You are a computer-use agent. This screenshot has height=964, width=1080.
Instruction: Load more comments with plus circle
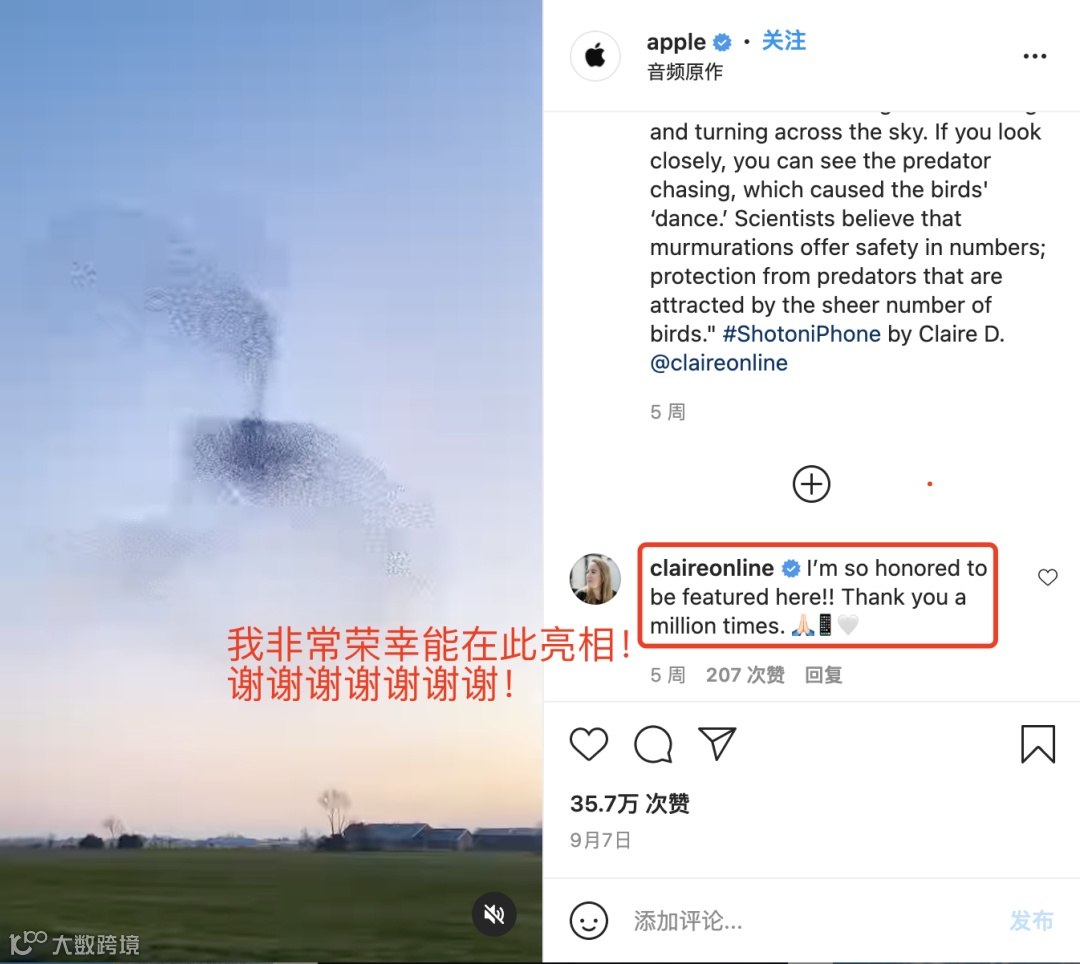(811, 484)
